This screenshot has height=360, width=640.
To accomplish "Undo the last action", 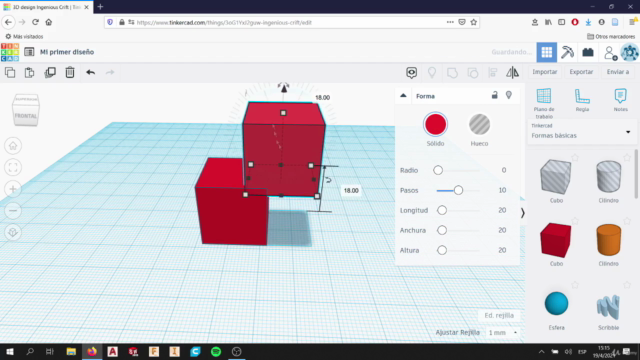I will 91,73.
